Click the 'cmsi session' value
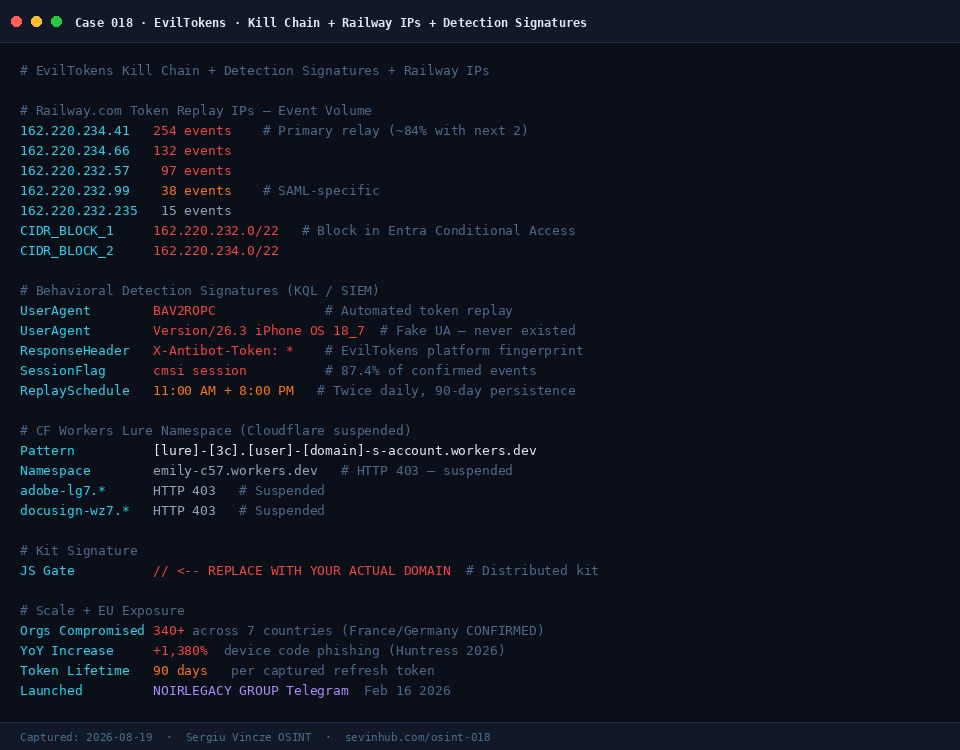Image resolution: width=960 pixels, height=750 pixels. [x=200, y=370]
